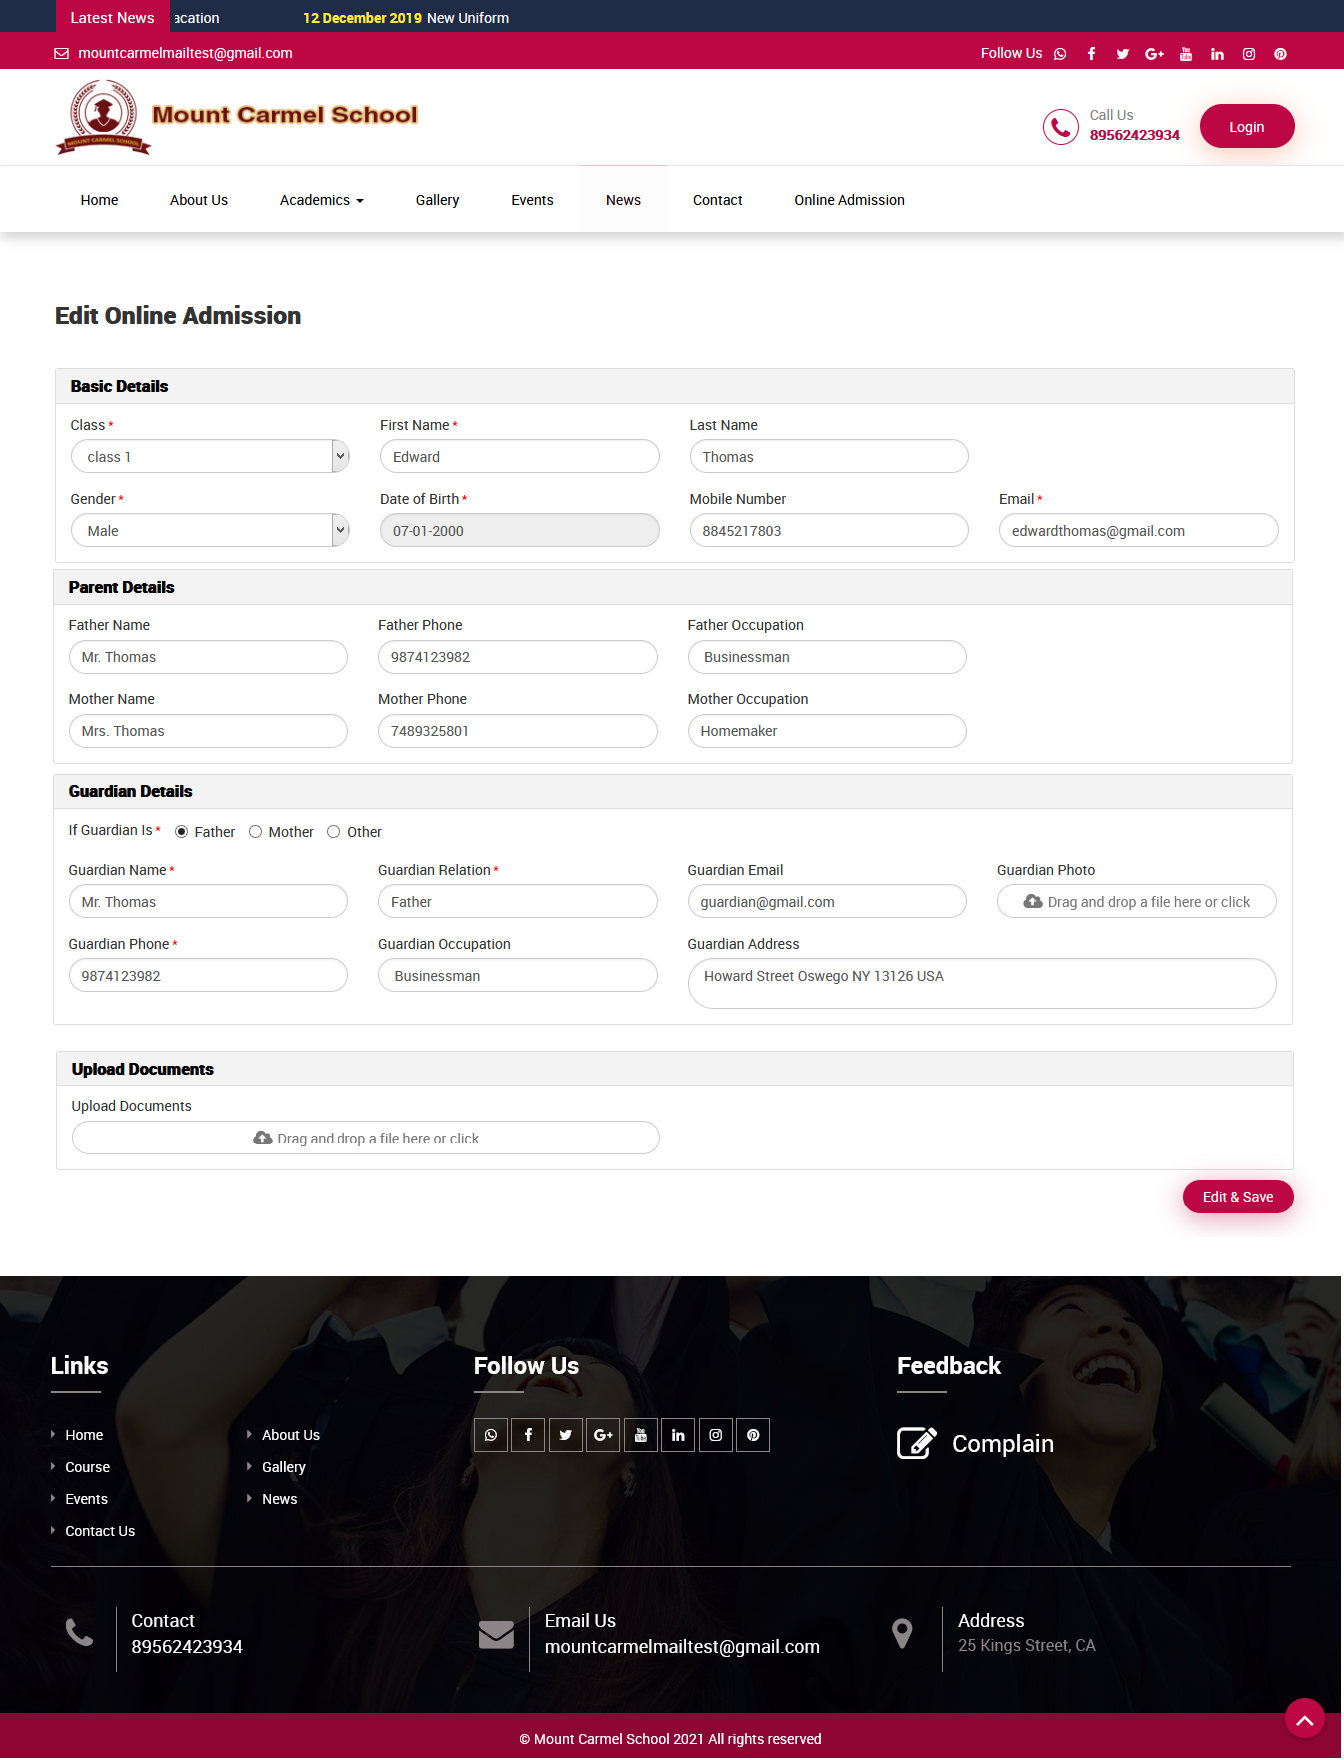This screenshot has width=1344, height=1760.
Task: Click the Instagram icon in top header
Action: (1249, 54)
